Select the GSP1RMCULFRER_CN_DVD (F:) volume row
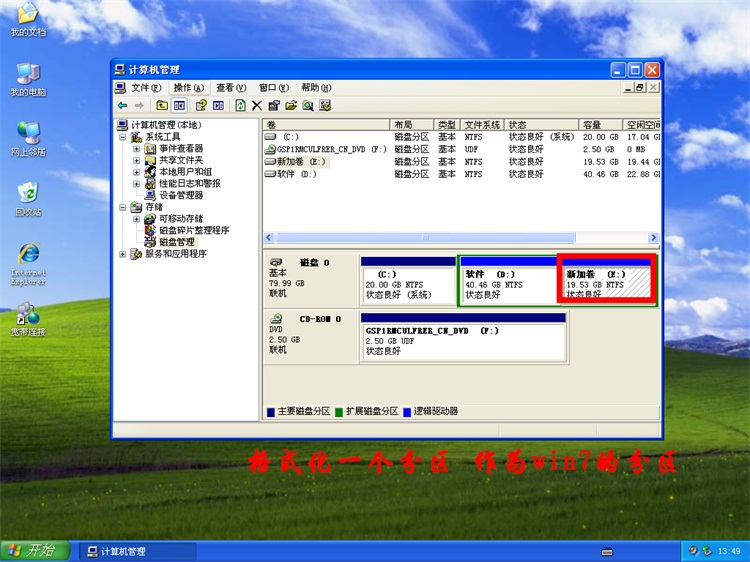Screen dimensions: 750x562 coord(462,149)
